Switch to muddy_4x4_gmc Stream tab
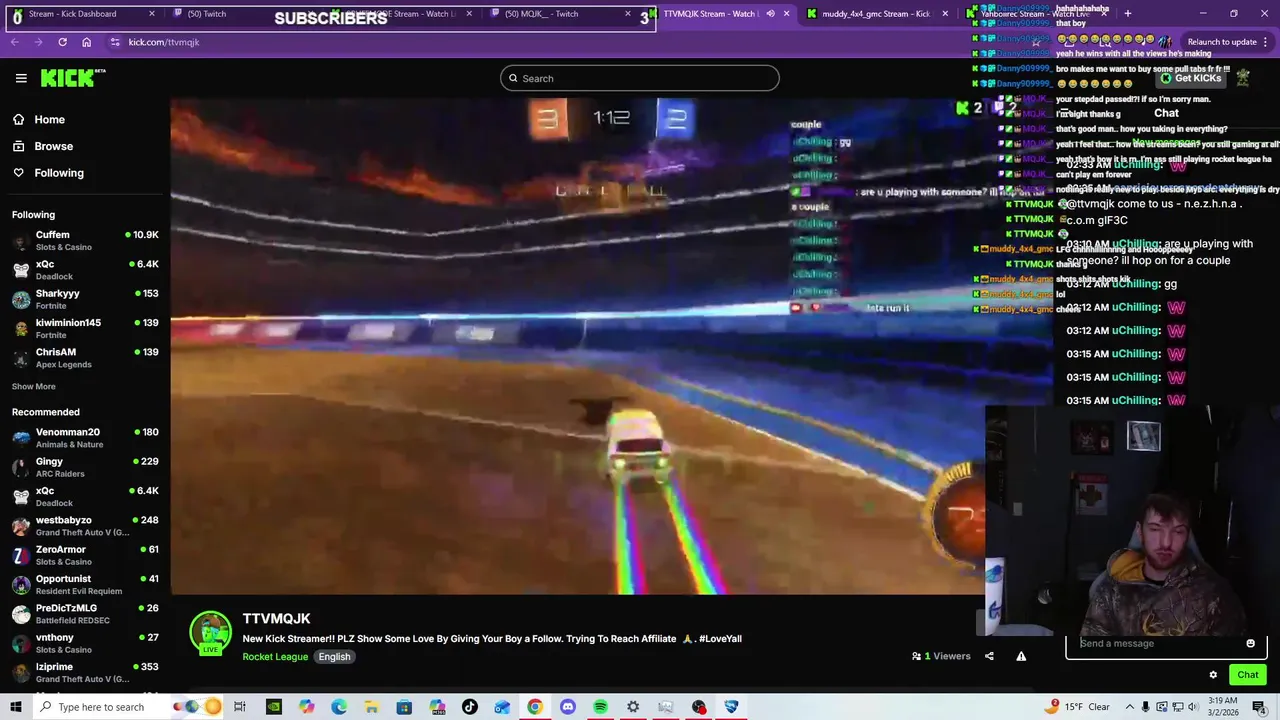Viewport: 1280px width, 720px height. tap(877, 14)
